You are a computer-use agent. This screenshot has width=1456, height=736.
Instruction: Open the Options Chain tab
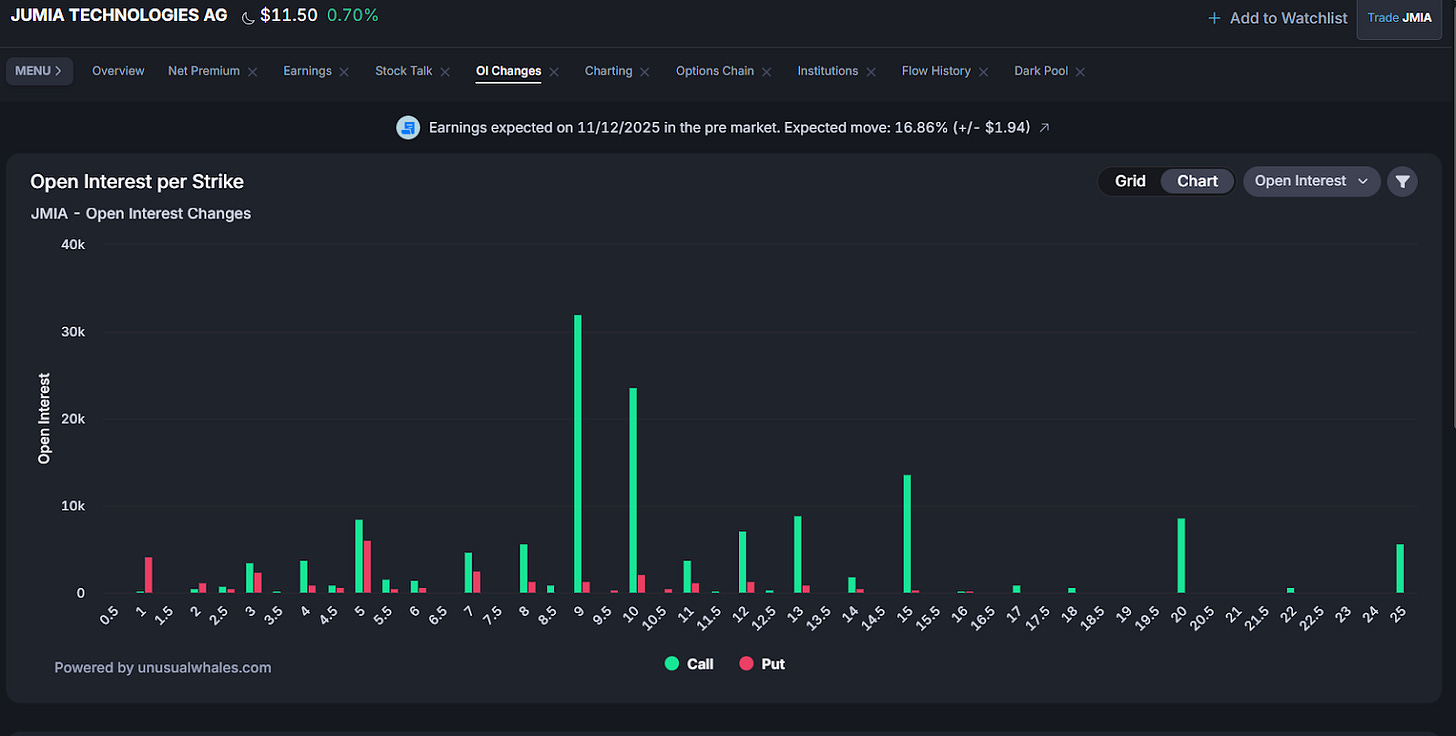point(715,71)
